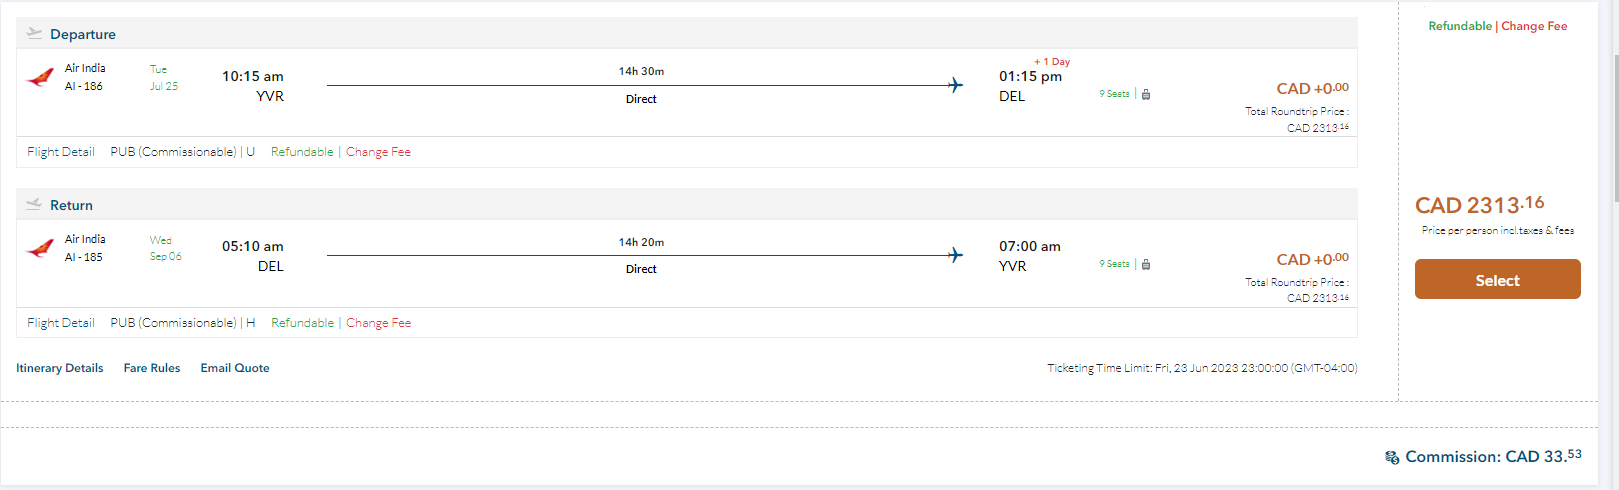Viewport: 1619px width, 490px height.
Task: Open Flight Detail for departure flight
Action: tap(61, 152)
